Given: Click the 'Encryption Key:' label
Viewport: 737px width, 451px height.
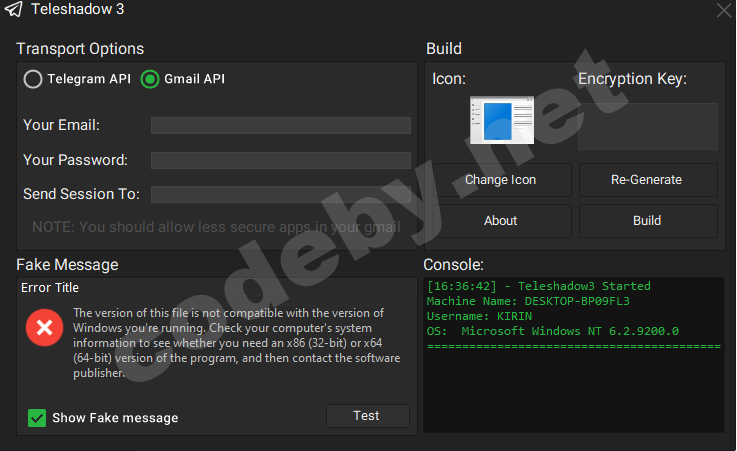Looking at the screenshot, I should 632,79.
